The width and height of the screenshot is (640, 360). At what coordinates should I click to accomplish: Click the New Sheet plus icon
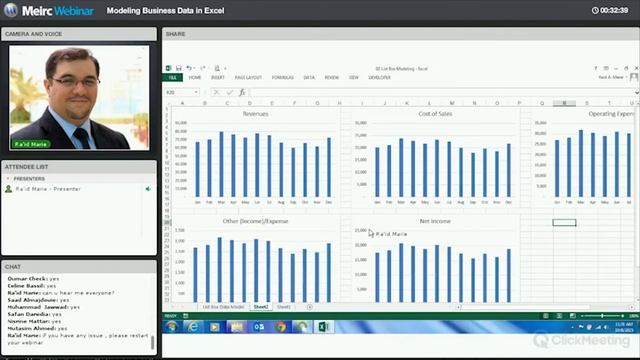[310, 307]
